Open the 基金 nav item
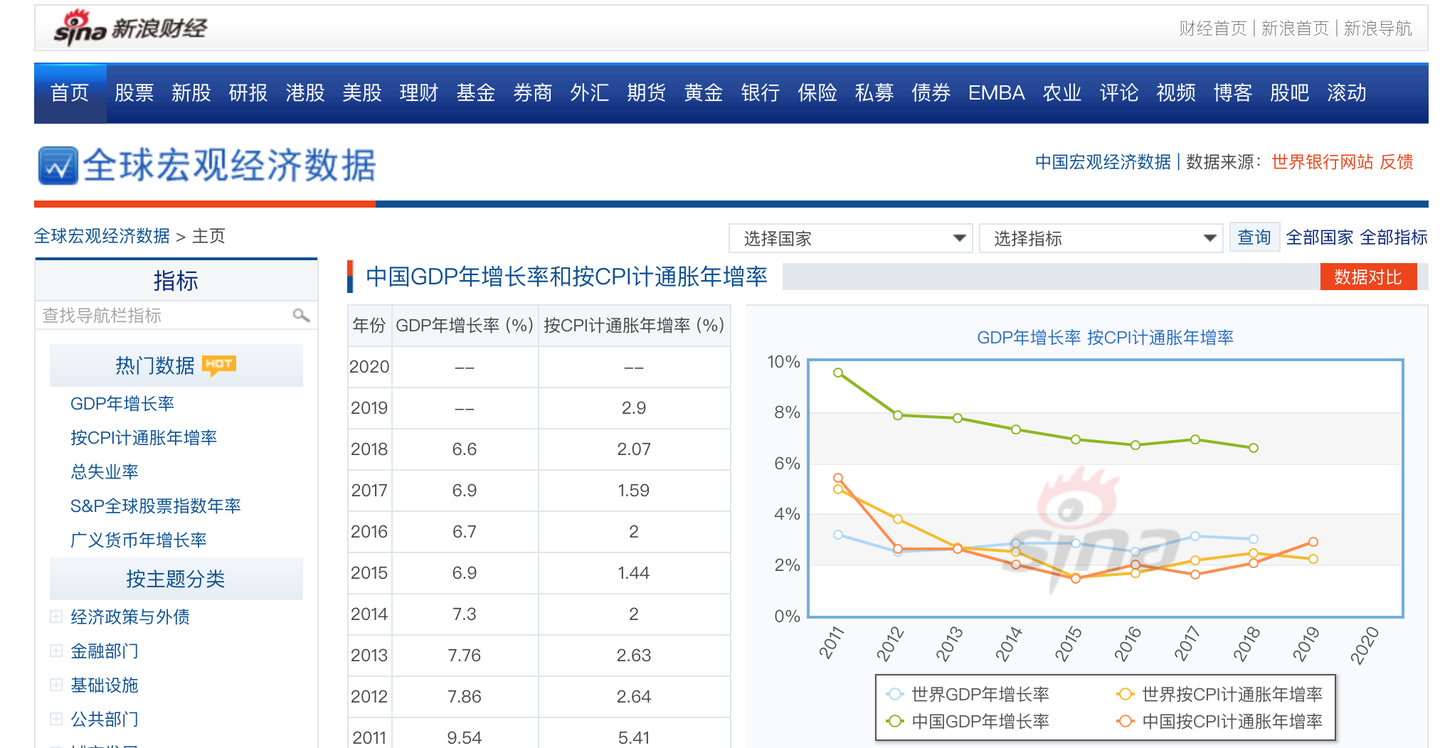This screenshot has width=1440, height=748. pos(476,93)
